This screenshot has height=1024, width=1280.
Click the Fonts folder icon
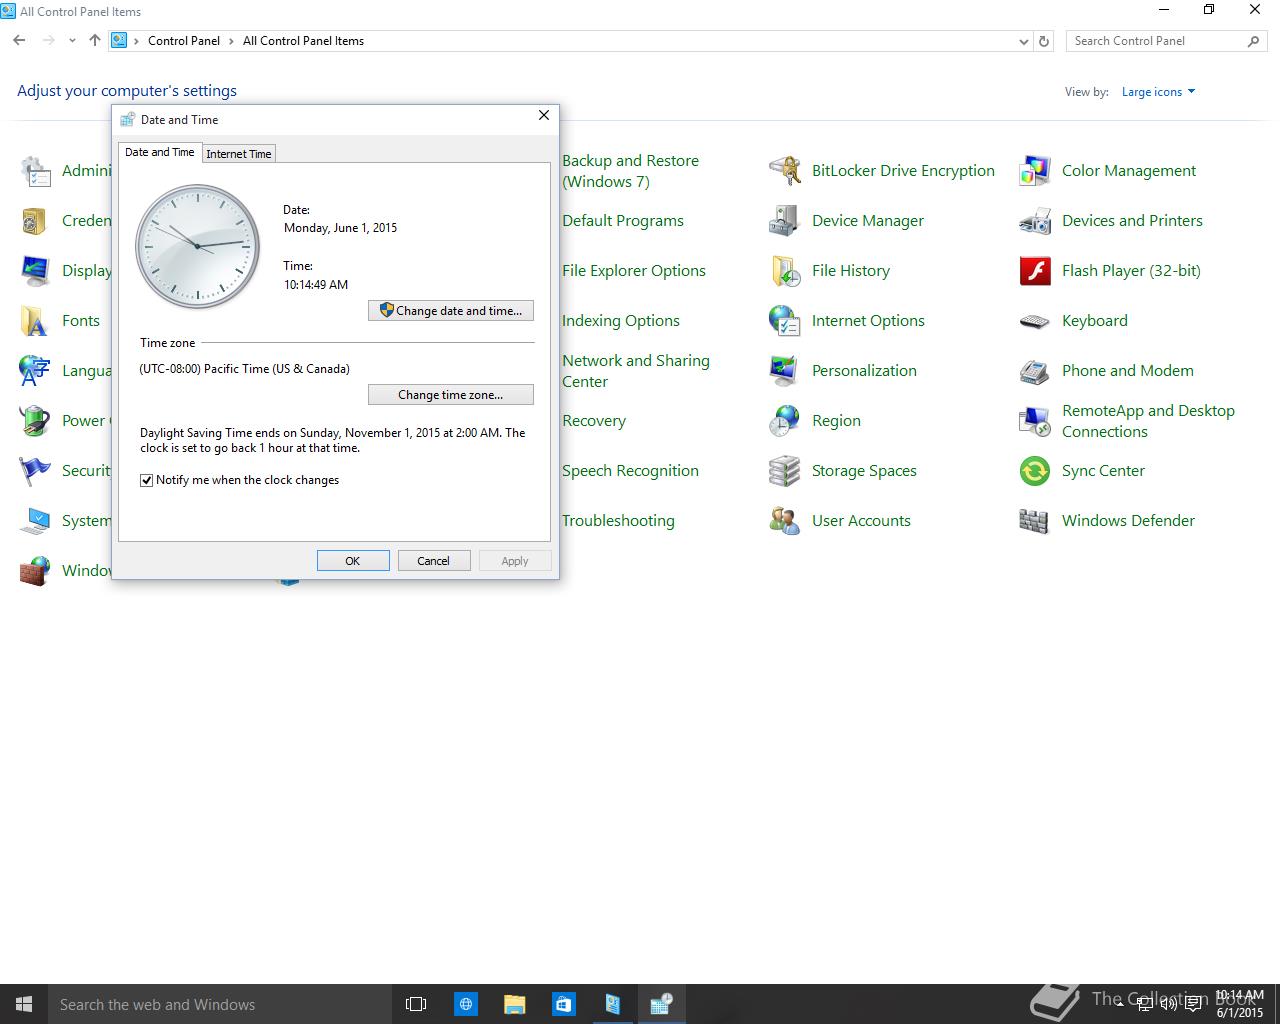35,321
